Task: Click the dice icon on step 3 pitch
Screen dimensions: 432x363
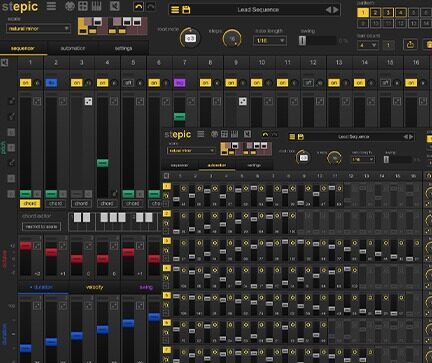Action: click(x=88, y=101)
